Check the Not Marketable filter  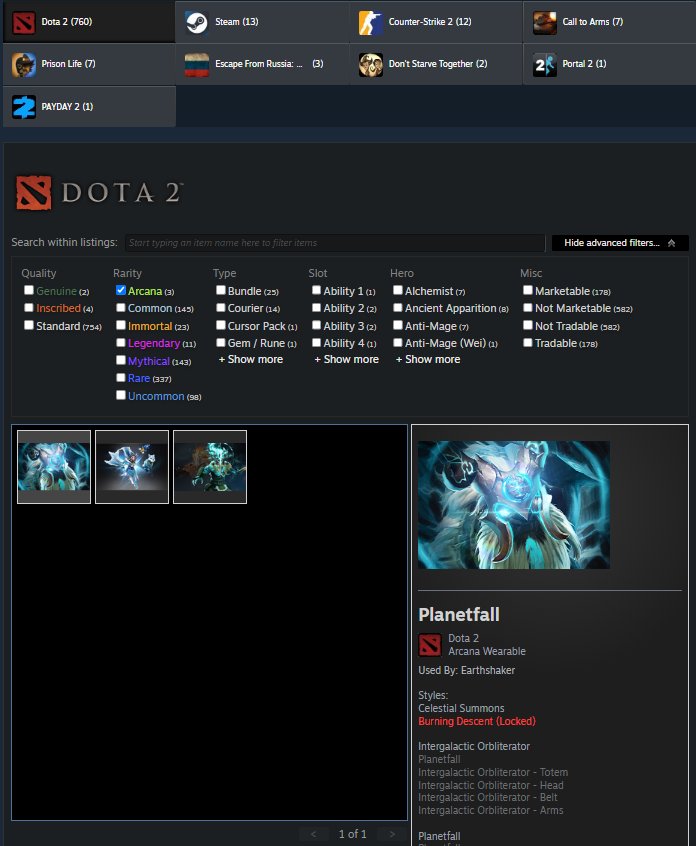[x=528, y=308]
